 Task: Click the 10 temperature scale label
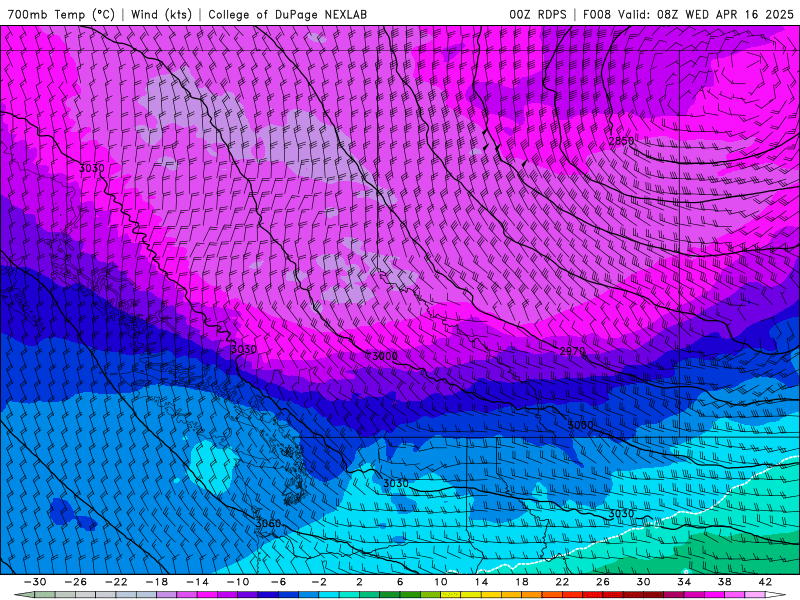click(441, 582)
